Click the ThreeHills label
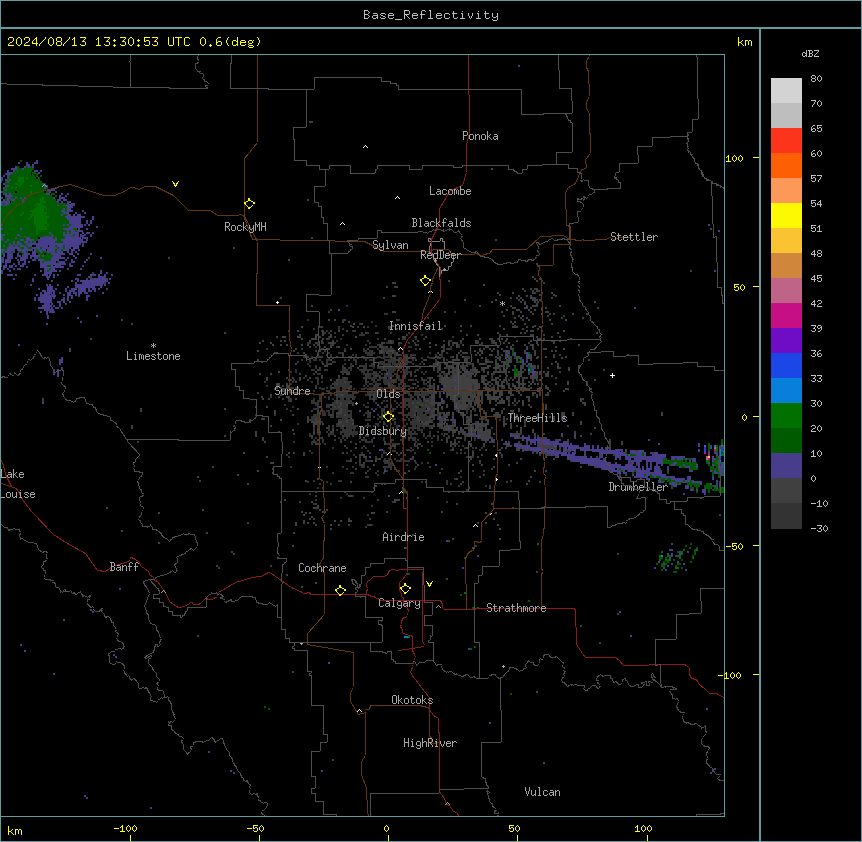Viewport: 862px width, 842px height. (537, 418)
